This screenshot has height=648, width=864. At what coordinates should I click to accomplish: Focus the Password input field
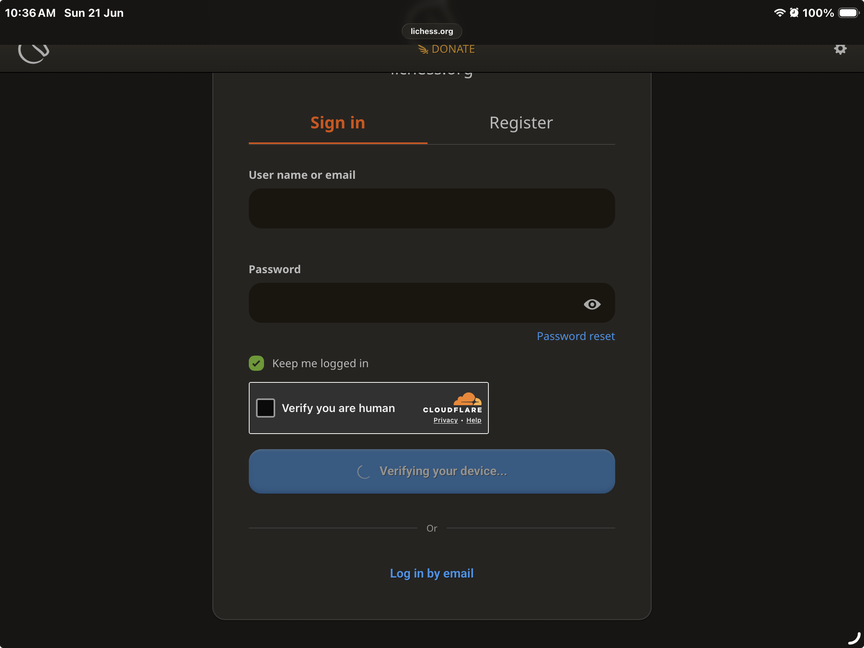click(x=431, y=303)
